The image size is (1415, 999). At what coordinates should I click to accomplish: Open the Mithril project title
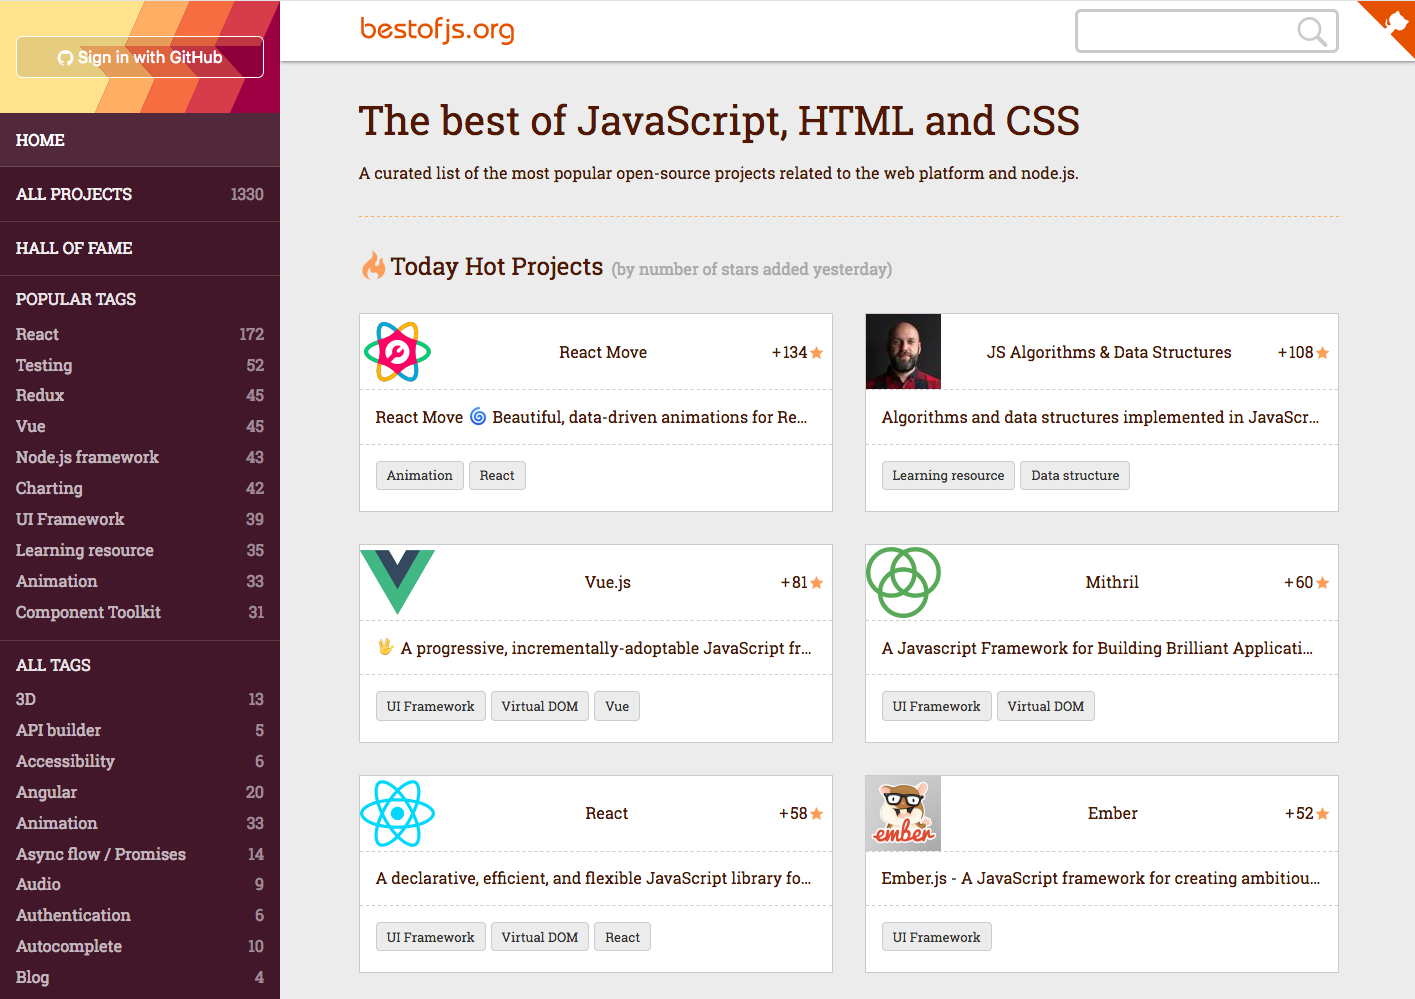click(1112, 582)
